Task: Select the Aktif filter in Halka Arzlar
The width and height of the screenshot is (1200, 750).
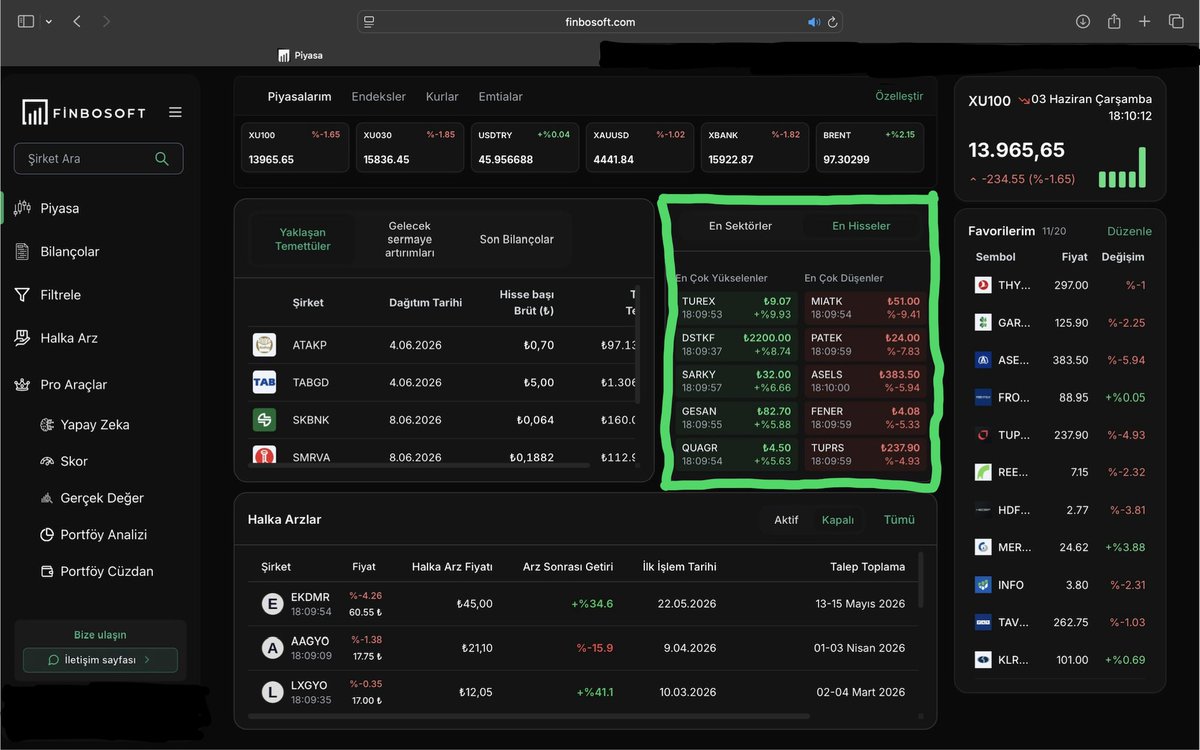Action: [x=786, y=520]
